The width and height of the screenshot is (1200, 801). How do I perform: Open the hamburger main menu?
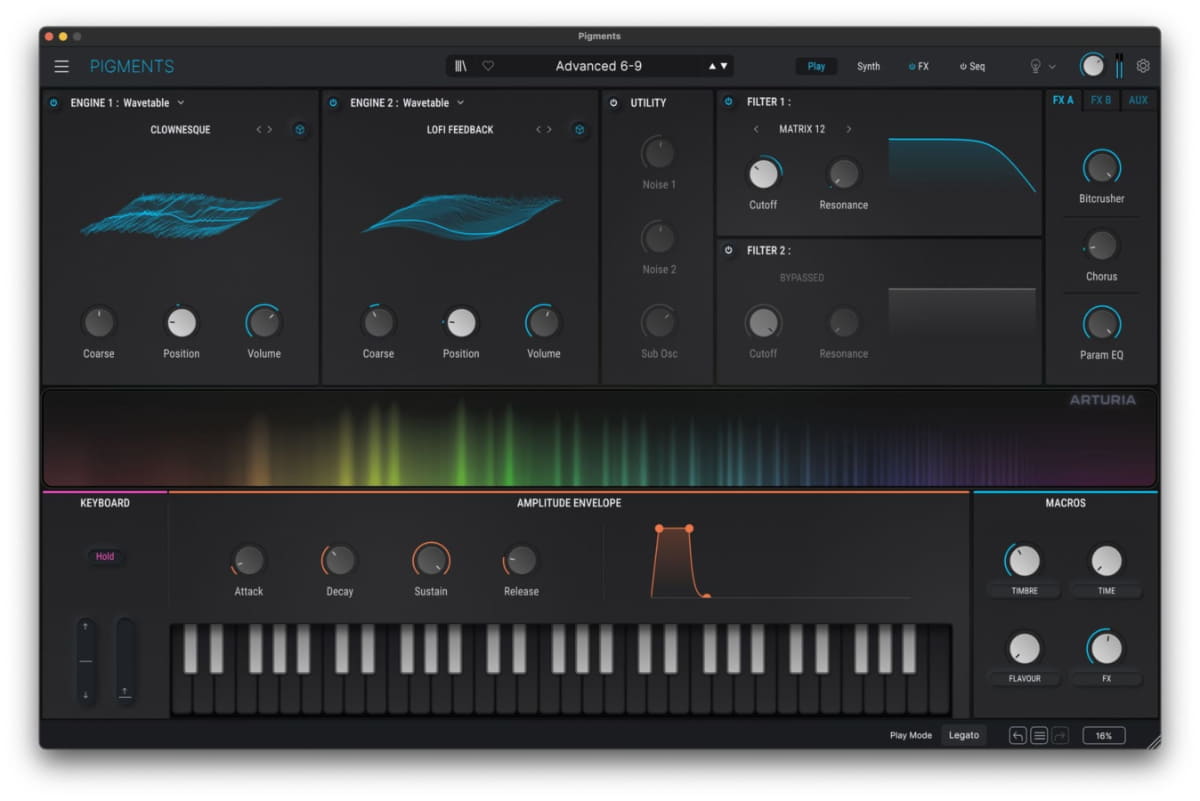point(62,66)
